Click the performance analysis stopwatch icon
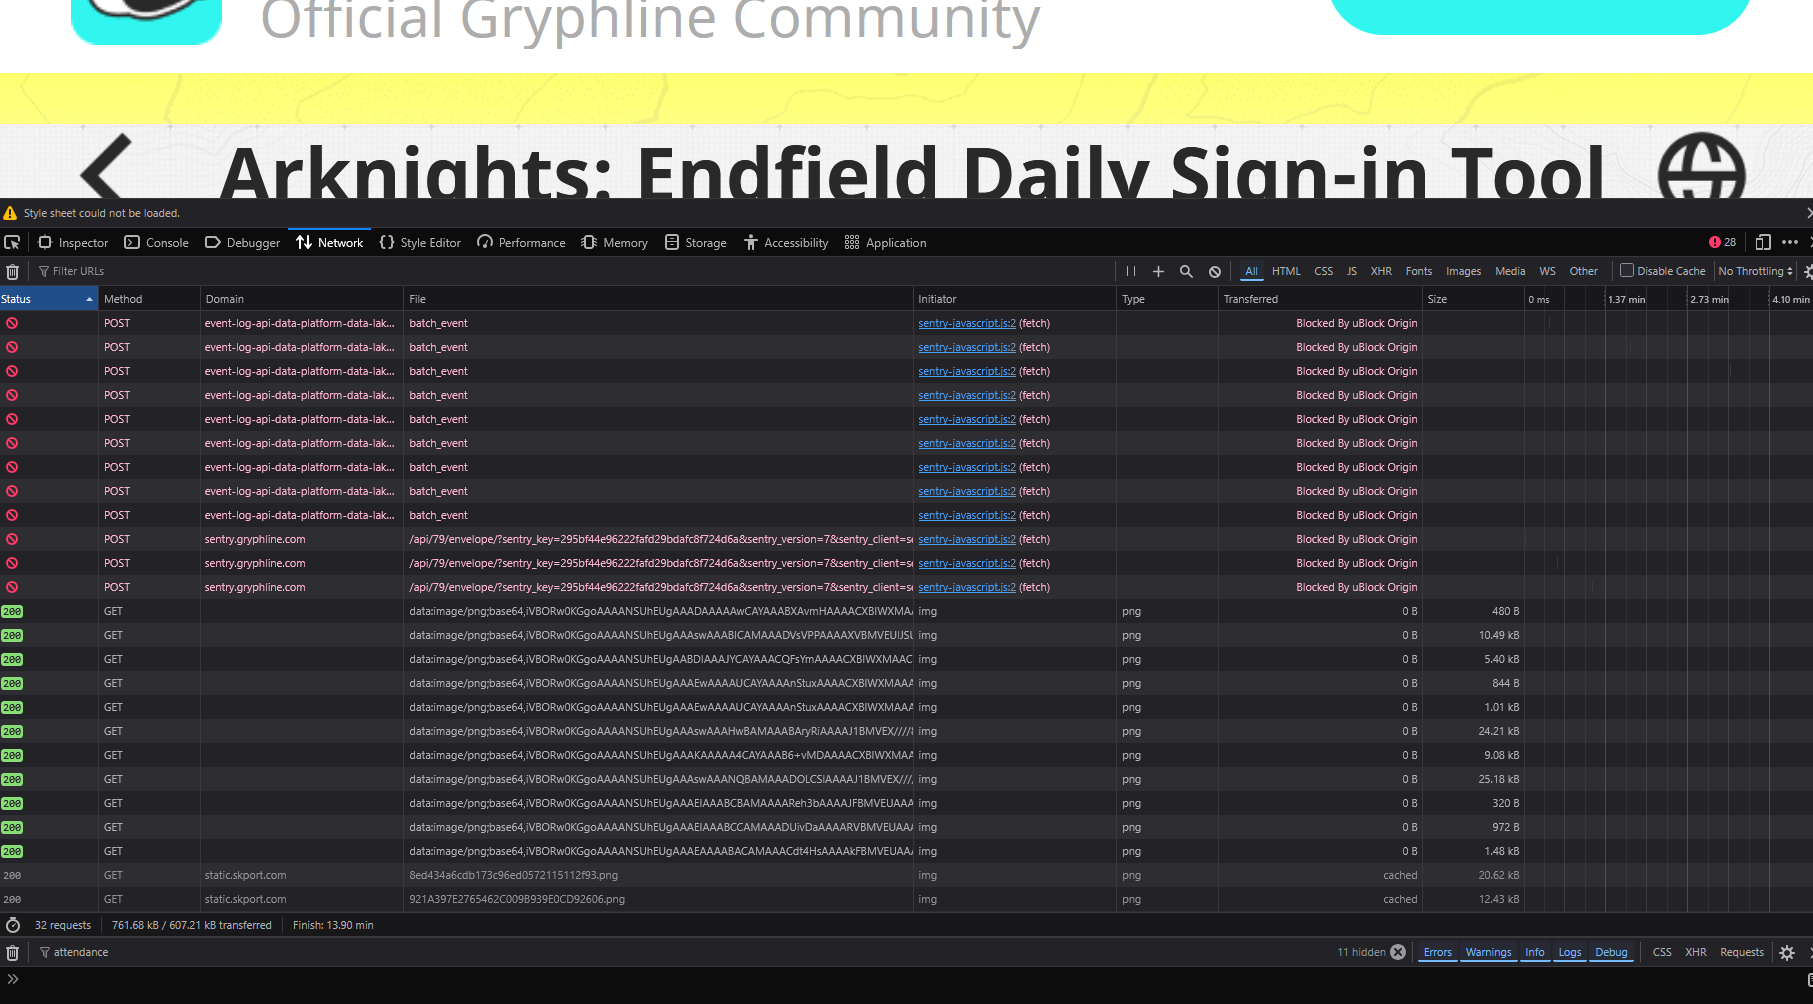This screenshot has width=1813, height=1004. pyautogui.click(x=13, y=925)
